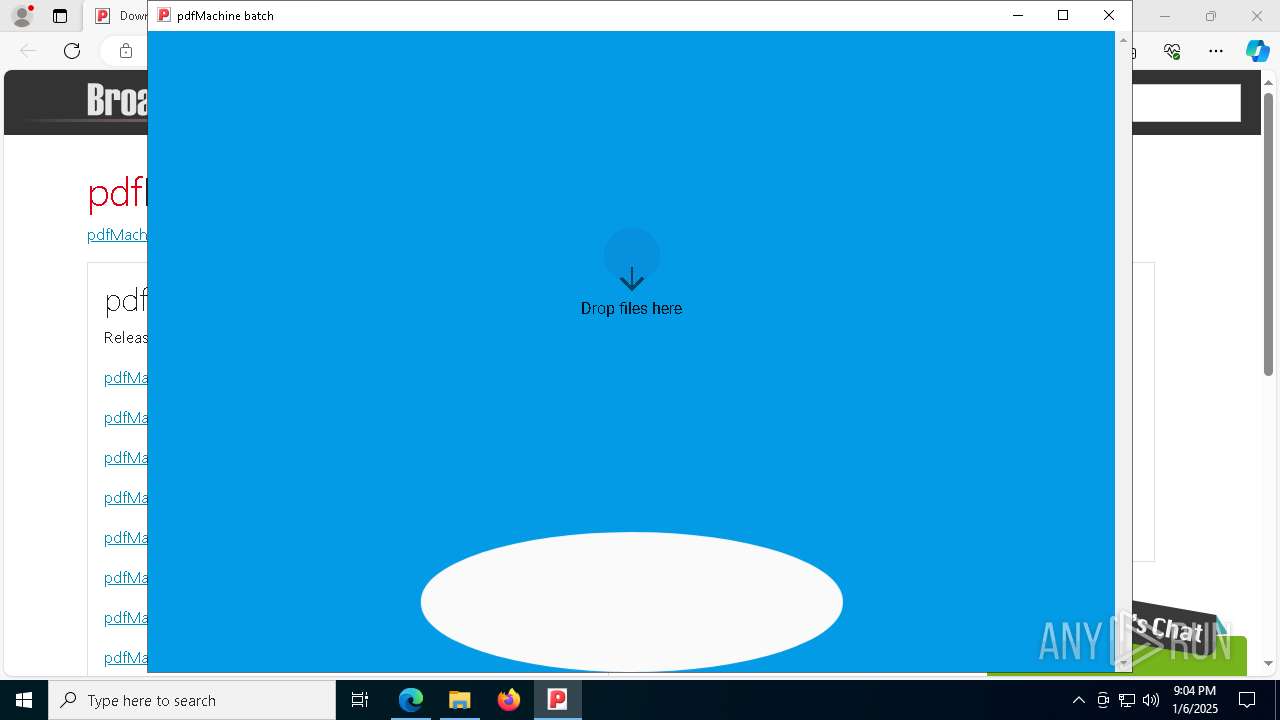Click the white oval button at the bottom
This screenshot has height=720, width=1280.
coord(631,602)
